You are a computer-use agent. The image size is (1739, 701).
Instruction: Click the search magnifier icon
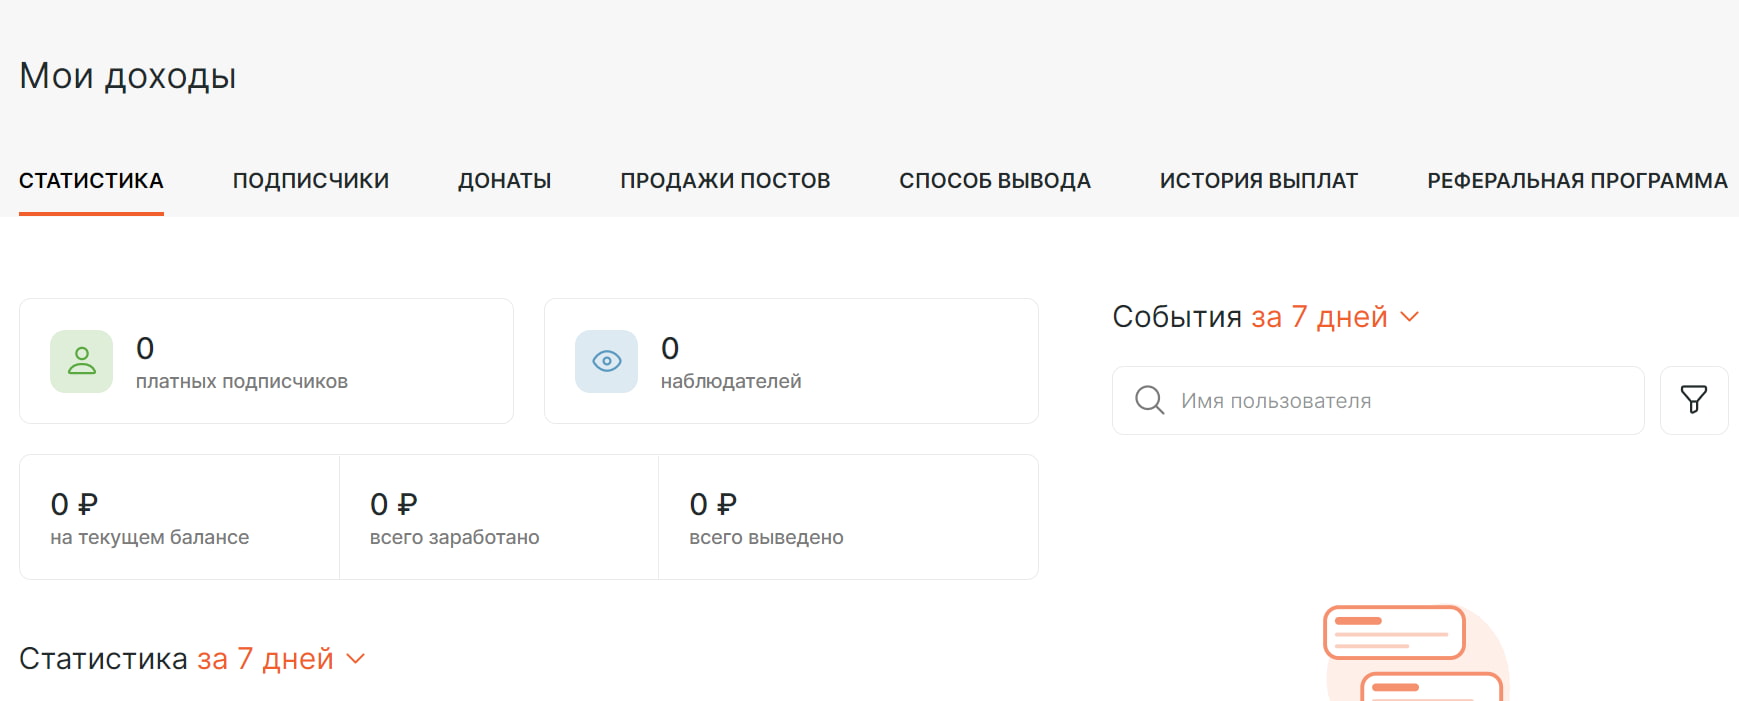(1150, 400)
